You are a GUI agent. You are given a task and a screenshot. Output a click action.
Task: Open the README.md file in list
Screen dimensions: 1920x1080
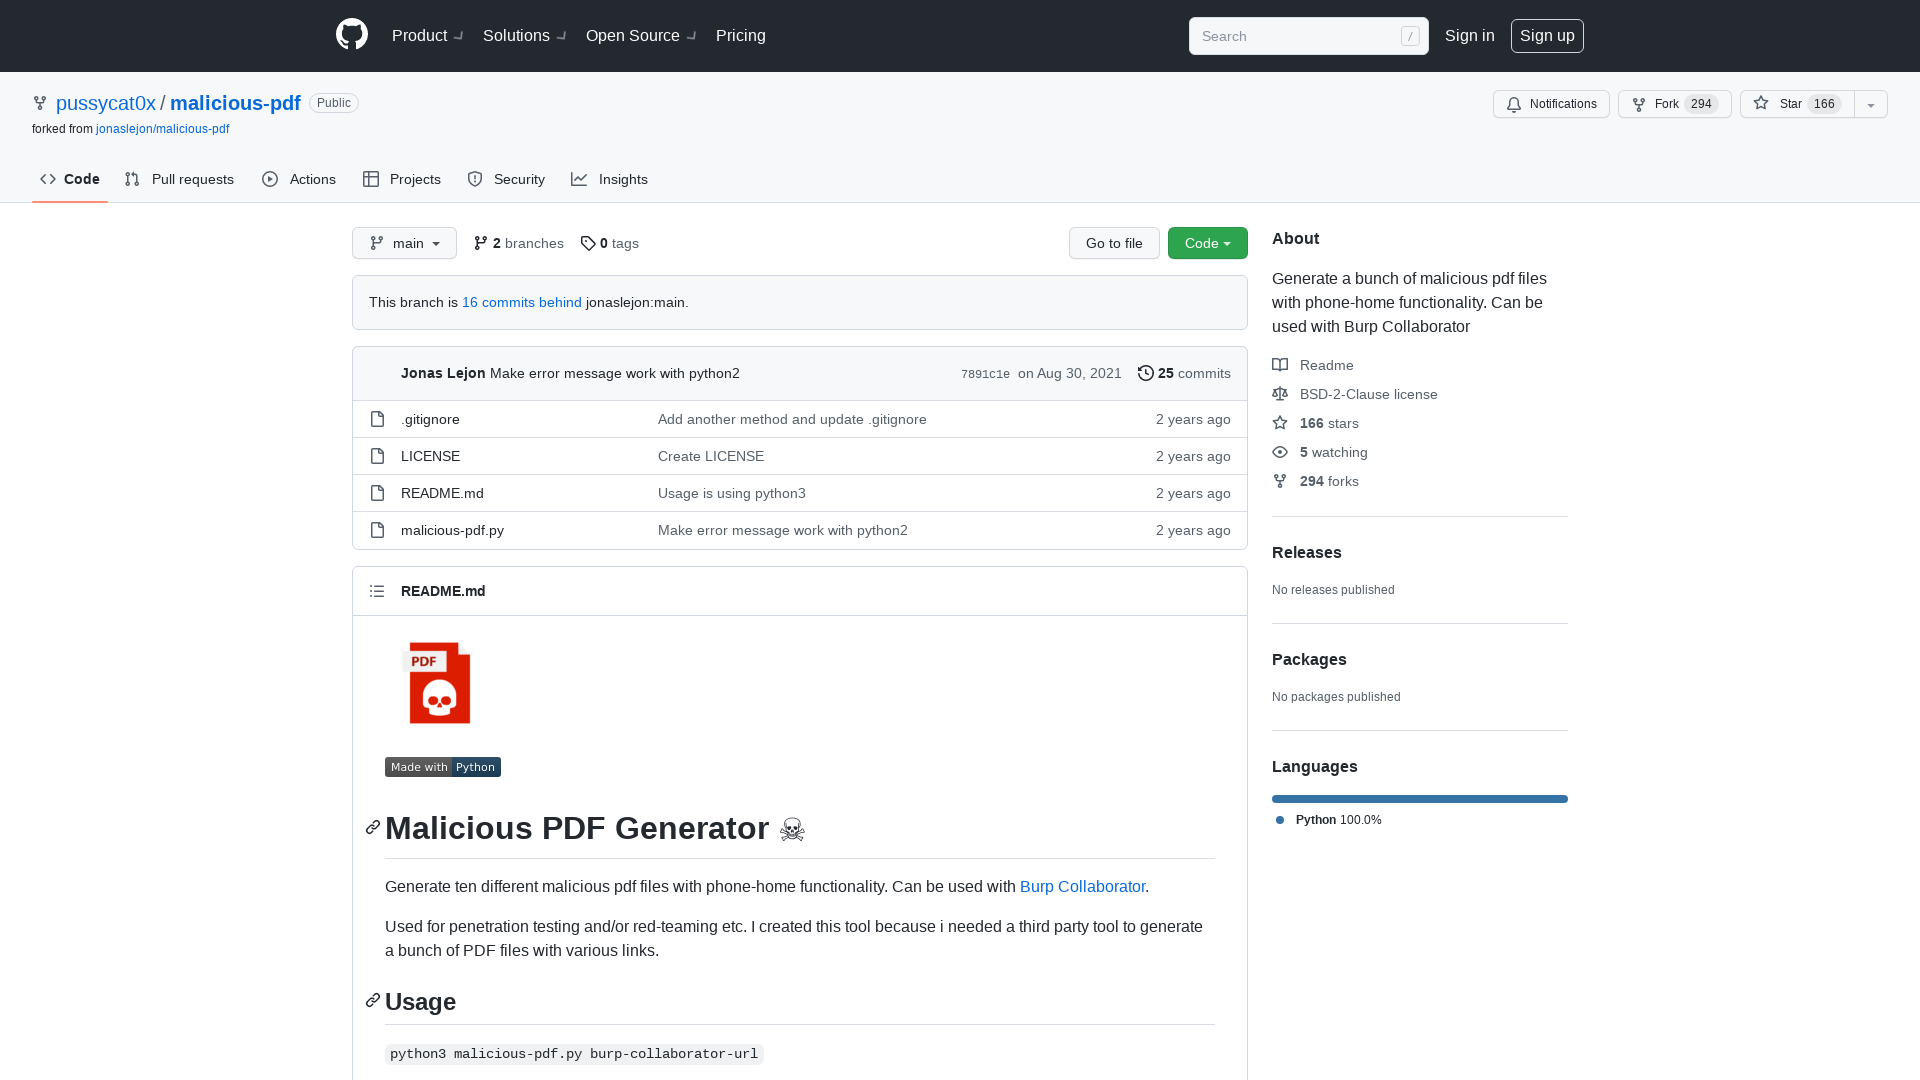442,493
